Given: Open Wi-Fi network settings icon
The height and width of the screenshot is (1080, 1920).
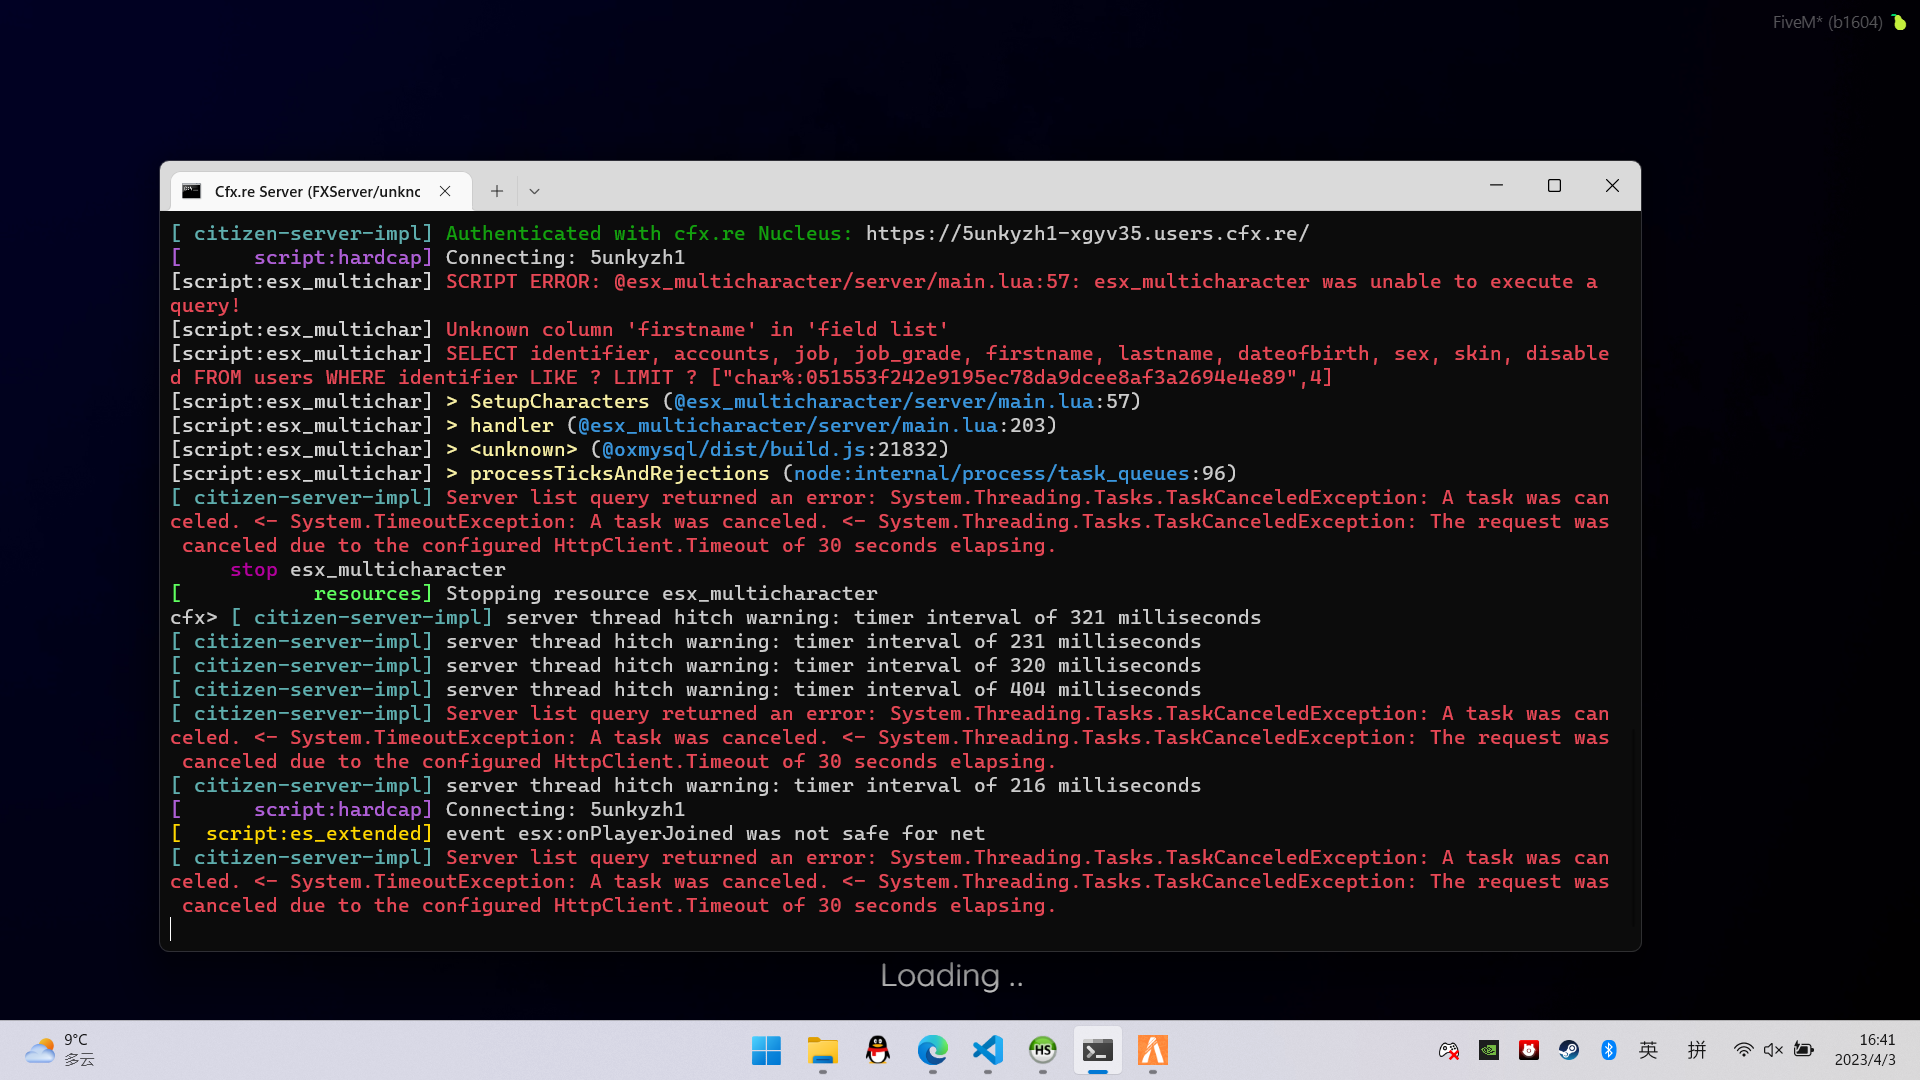Looking at the screenshot, I should point(1743,1050).
